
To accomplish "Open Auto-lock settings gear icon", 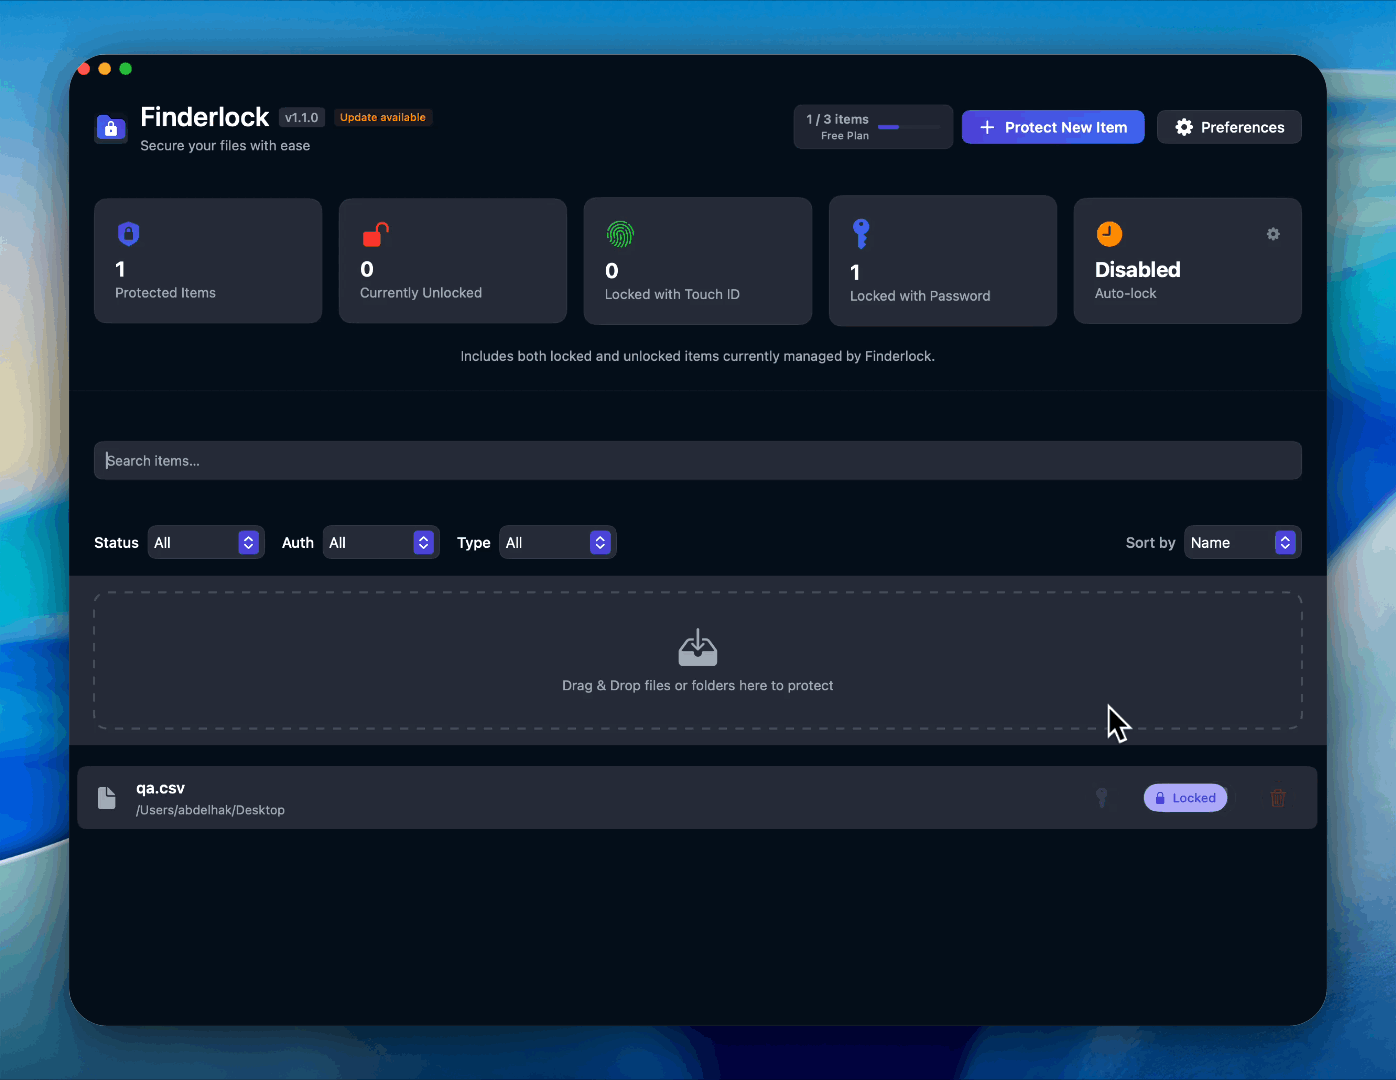I will 1273,234.
